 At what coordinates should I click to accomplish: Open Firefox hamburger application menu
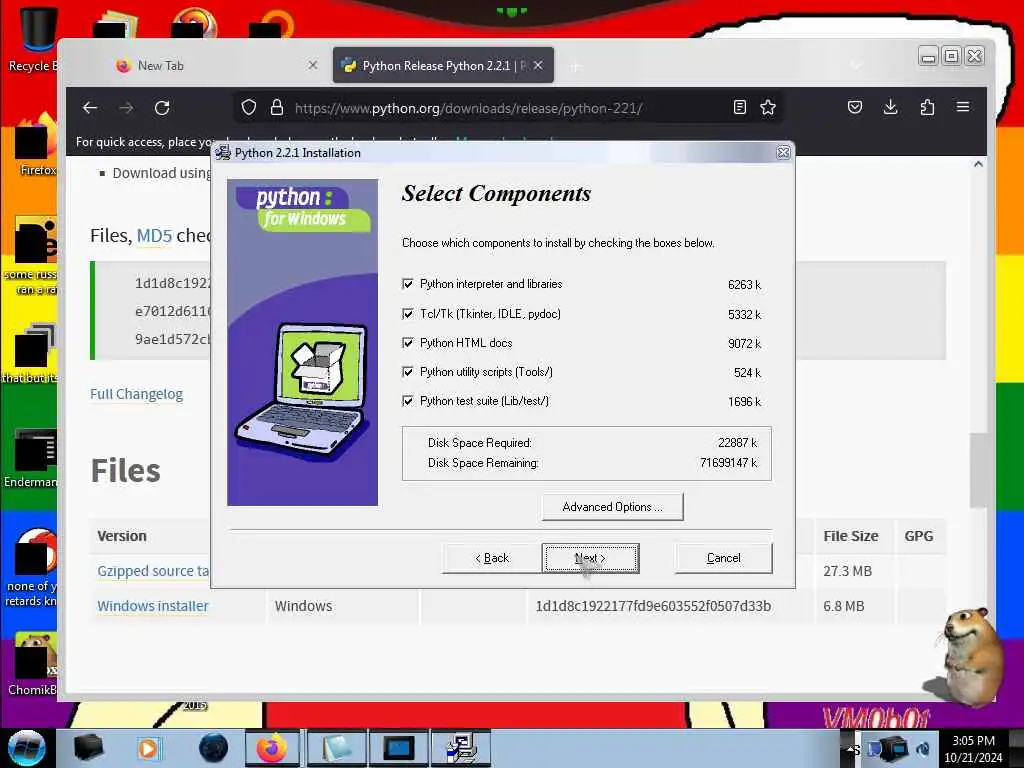963,106
